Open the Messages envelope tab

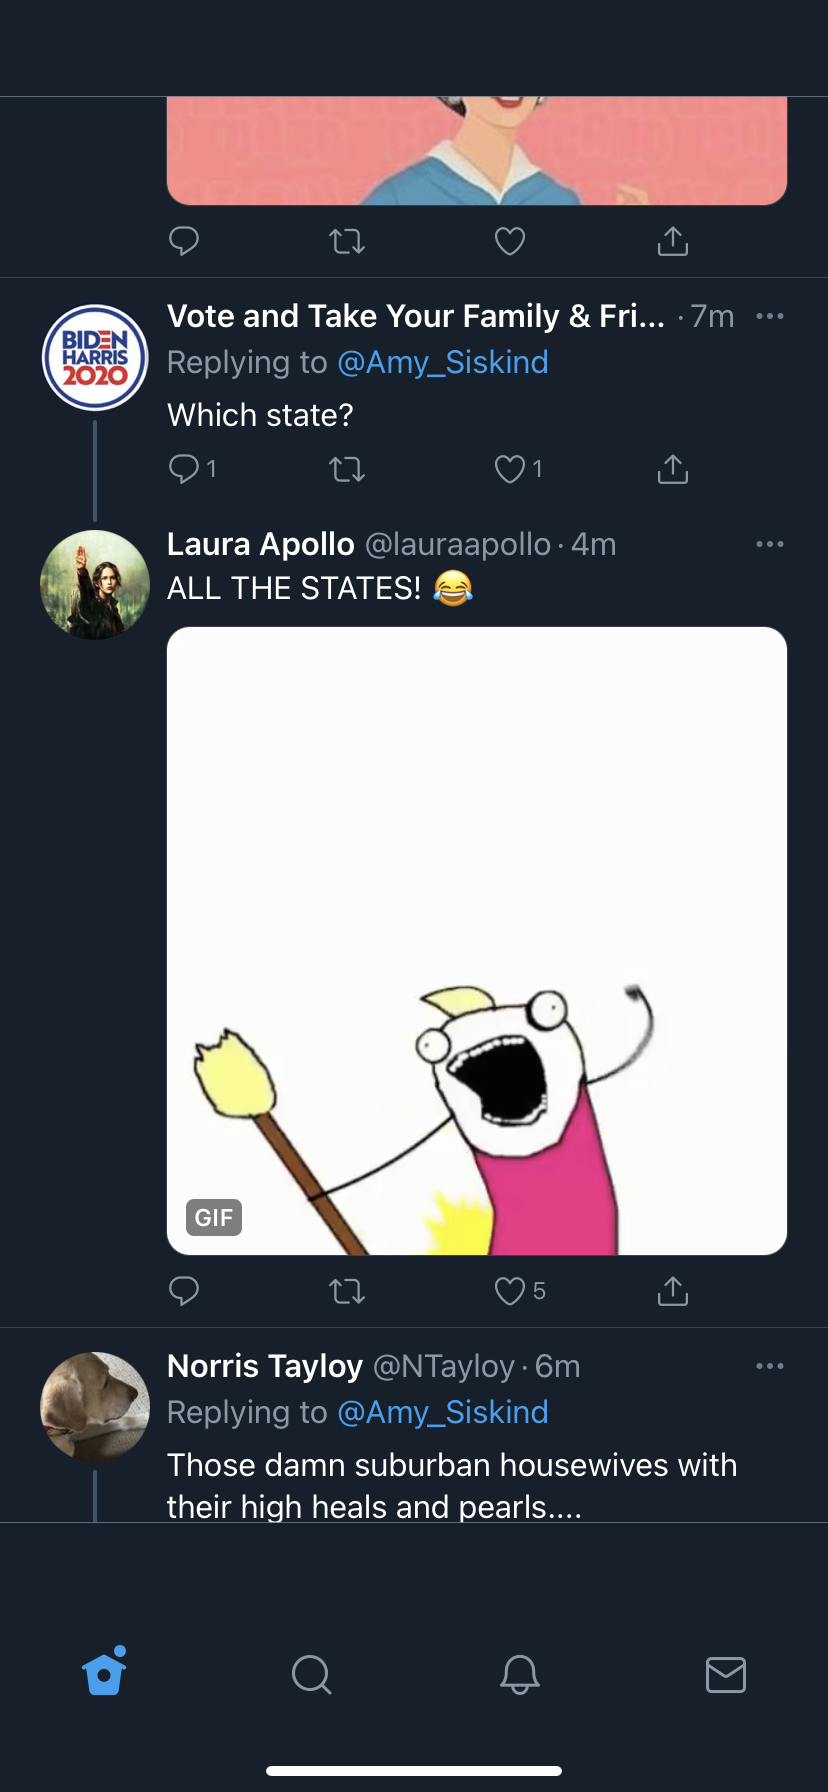[x=726, y=1673]
